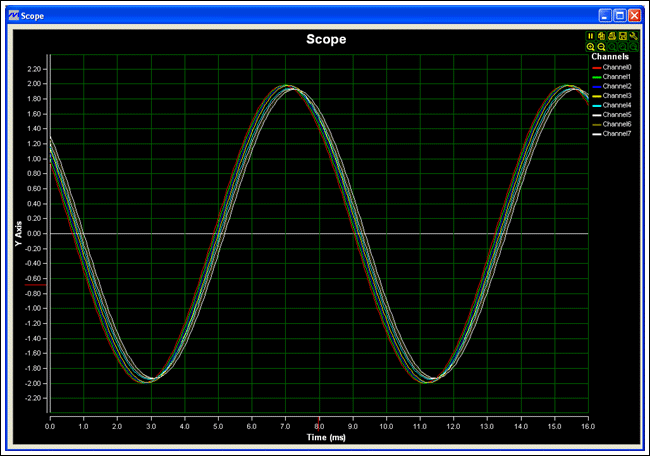This screenshot has height=456, width=650.
Task: Click the Scope app icon in title bar
Action: [11, 16]
